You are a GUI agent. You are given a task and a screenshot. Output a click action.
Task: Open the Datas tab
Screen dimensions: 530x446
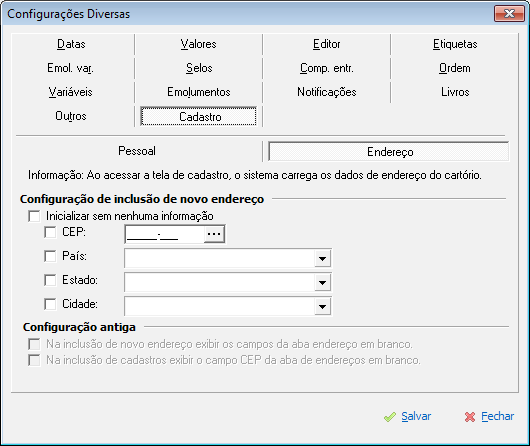click(71, 44)
